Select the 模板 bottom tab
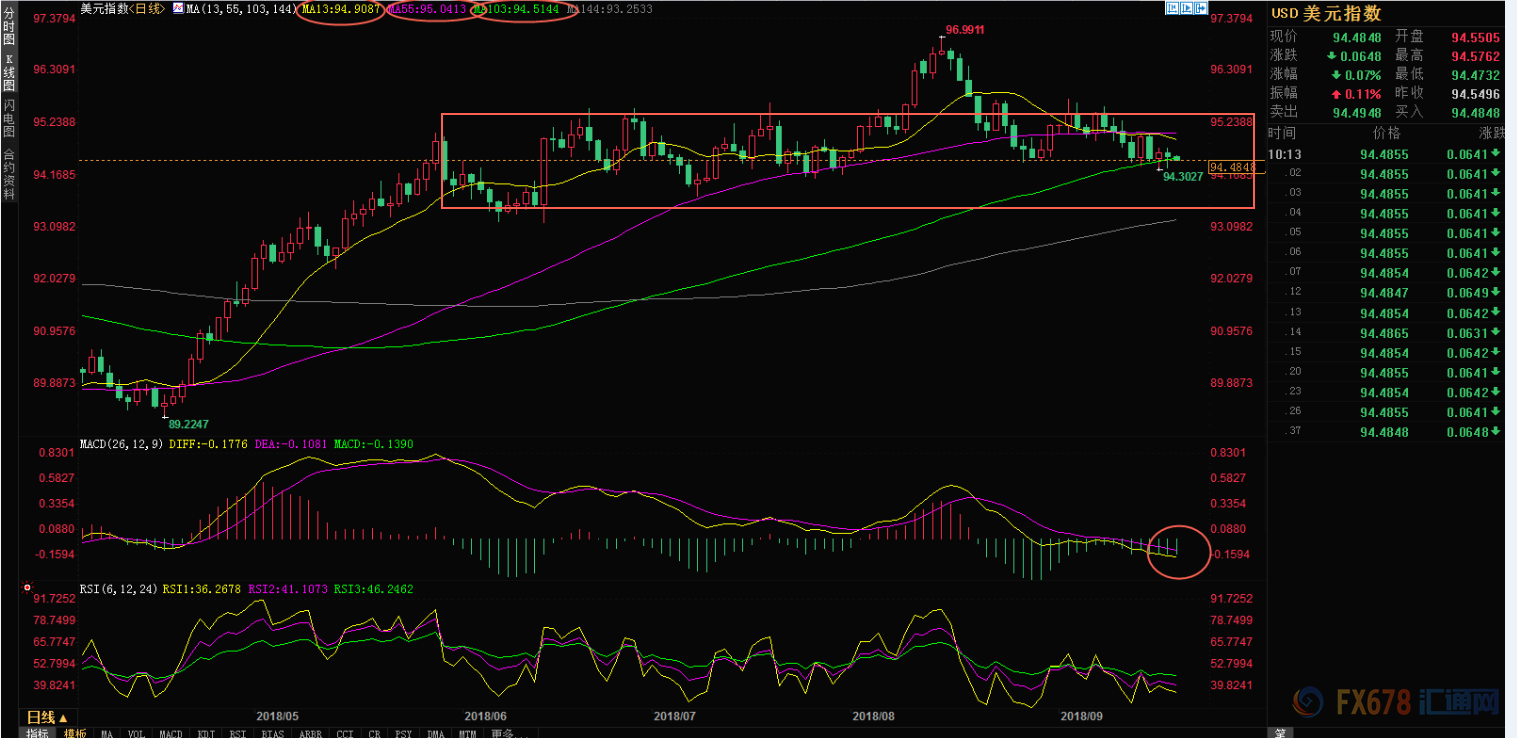 pyautogui.click(x=75, y=733)
